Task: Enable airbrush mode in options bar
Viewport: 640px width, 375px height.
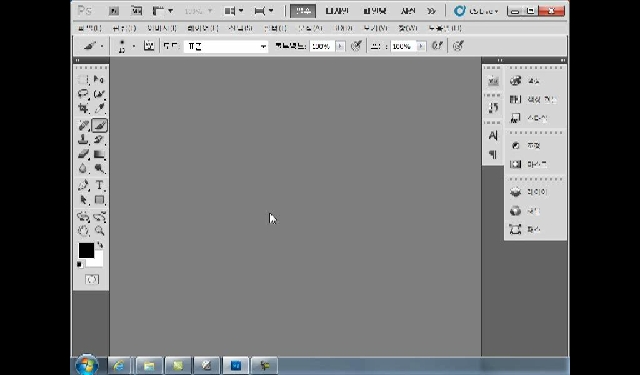Action: [437, 46]
